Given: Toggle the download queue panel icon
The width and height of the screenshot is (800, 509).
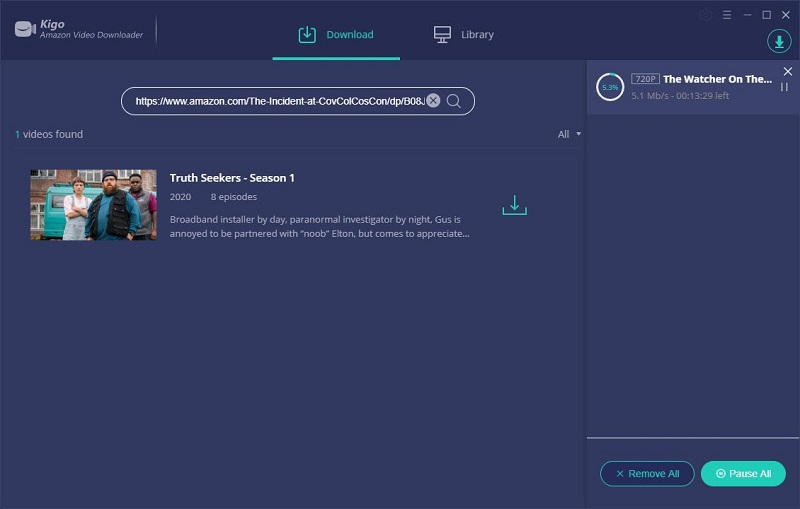Looking at the screenshot, I should point(779,41).
